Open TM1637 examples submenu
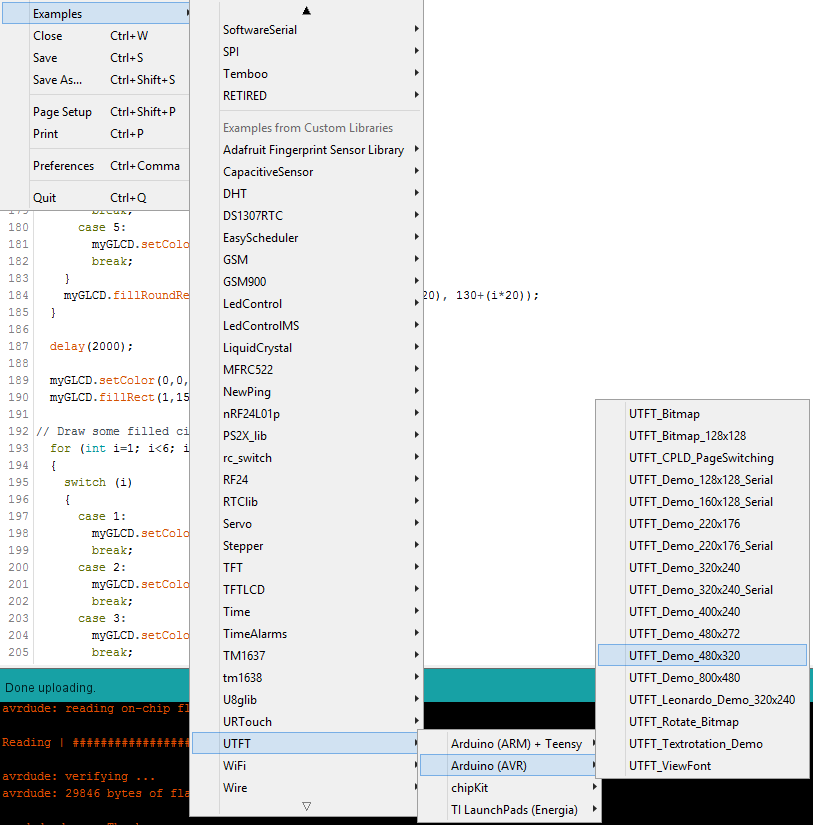This screenshot has width=813, height=825. click(x=306, y=656)
